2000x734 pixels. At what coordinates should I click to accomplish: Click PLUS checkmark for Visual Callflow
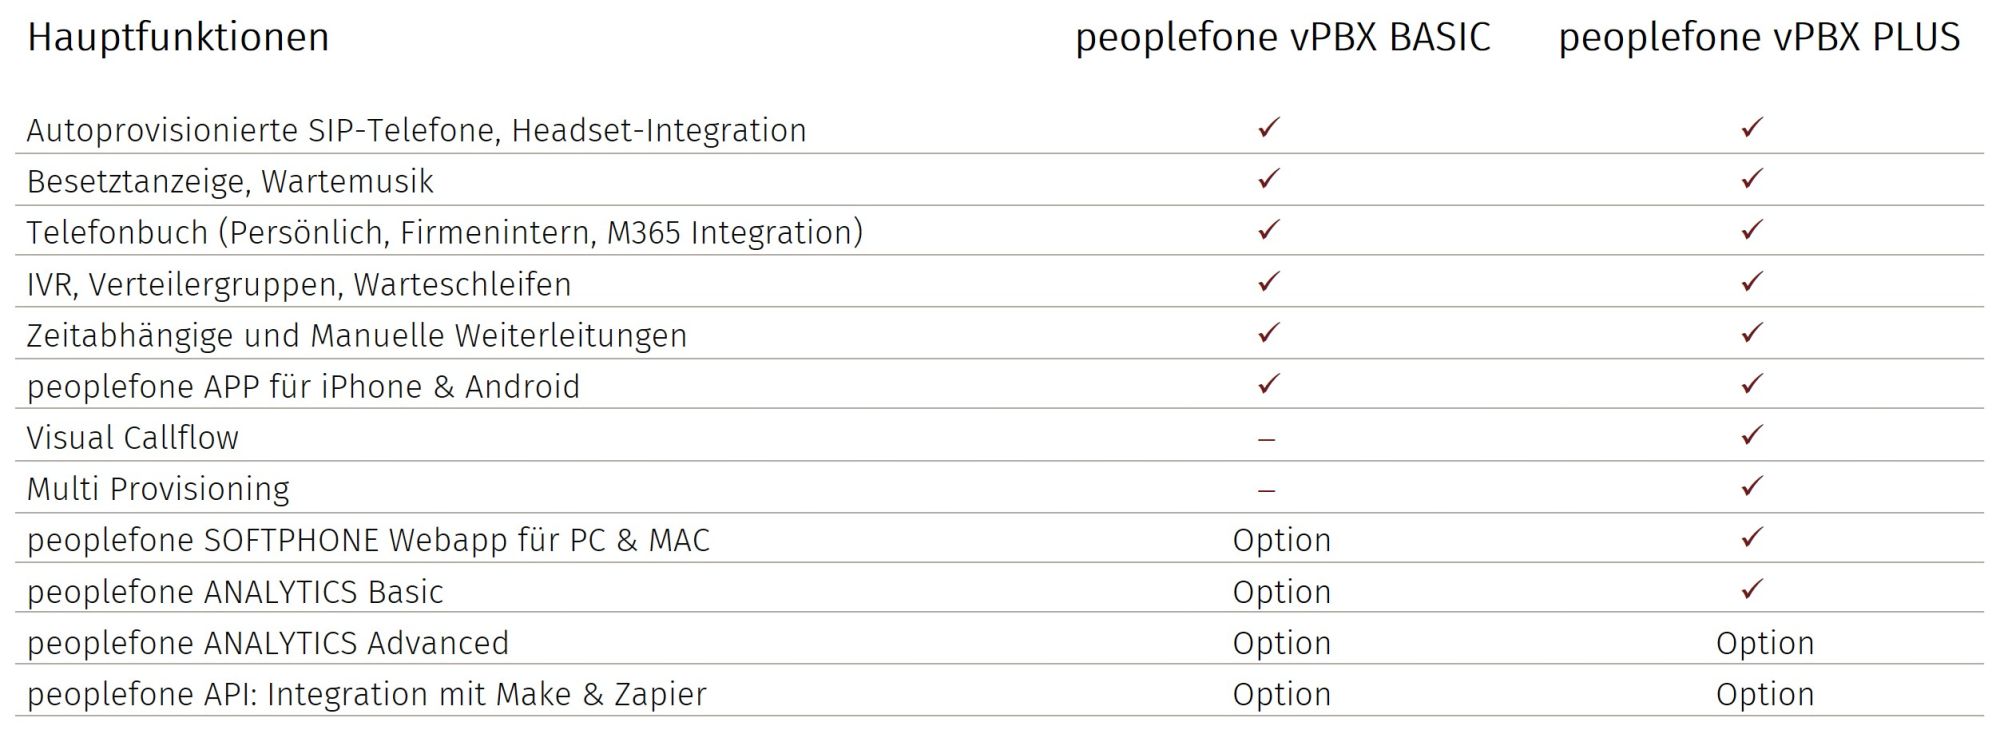click(x=1752, y=436)
